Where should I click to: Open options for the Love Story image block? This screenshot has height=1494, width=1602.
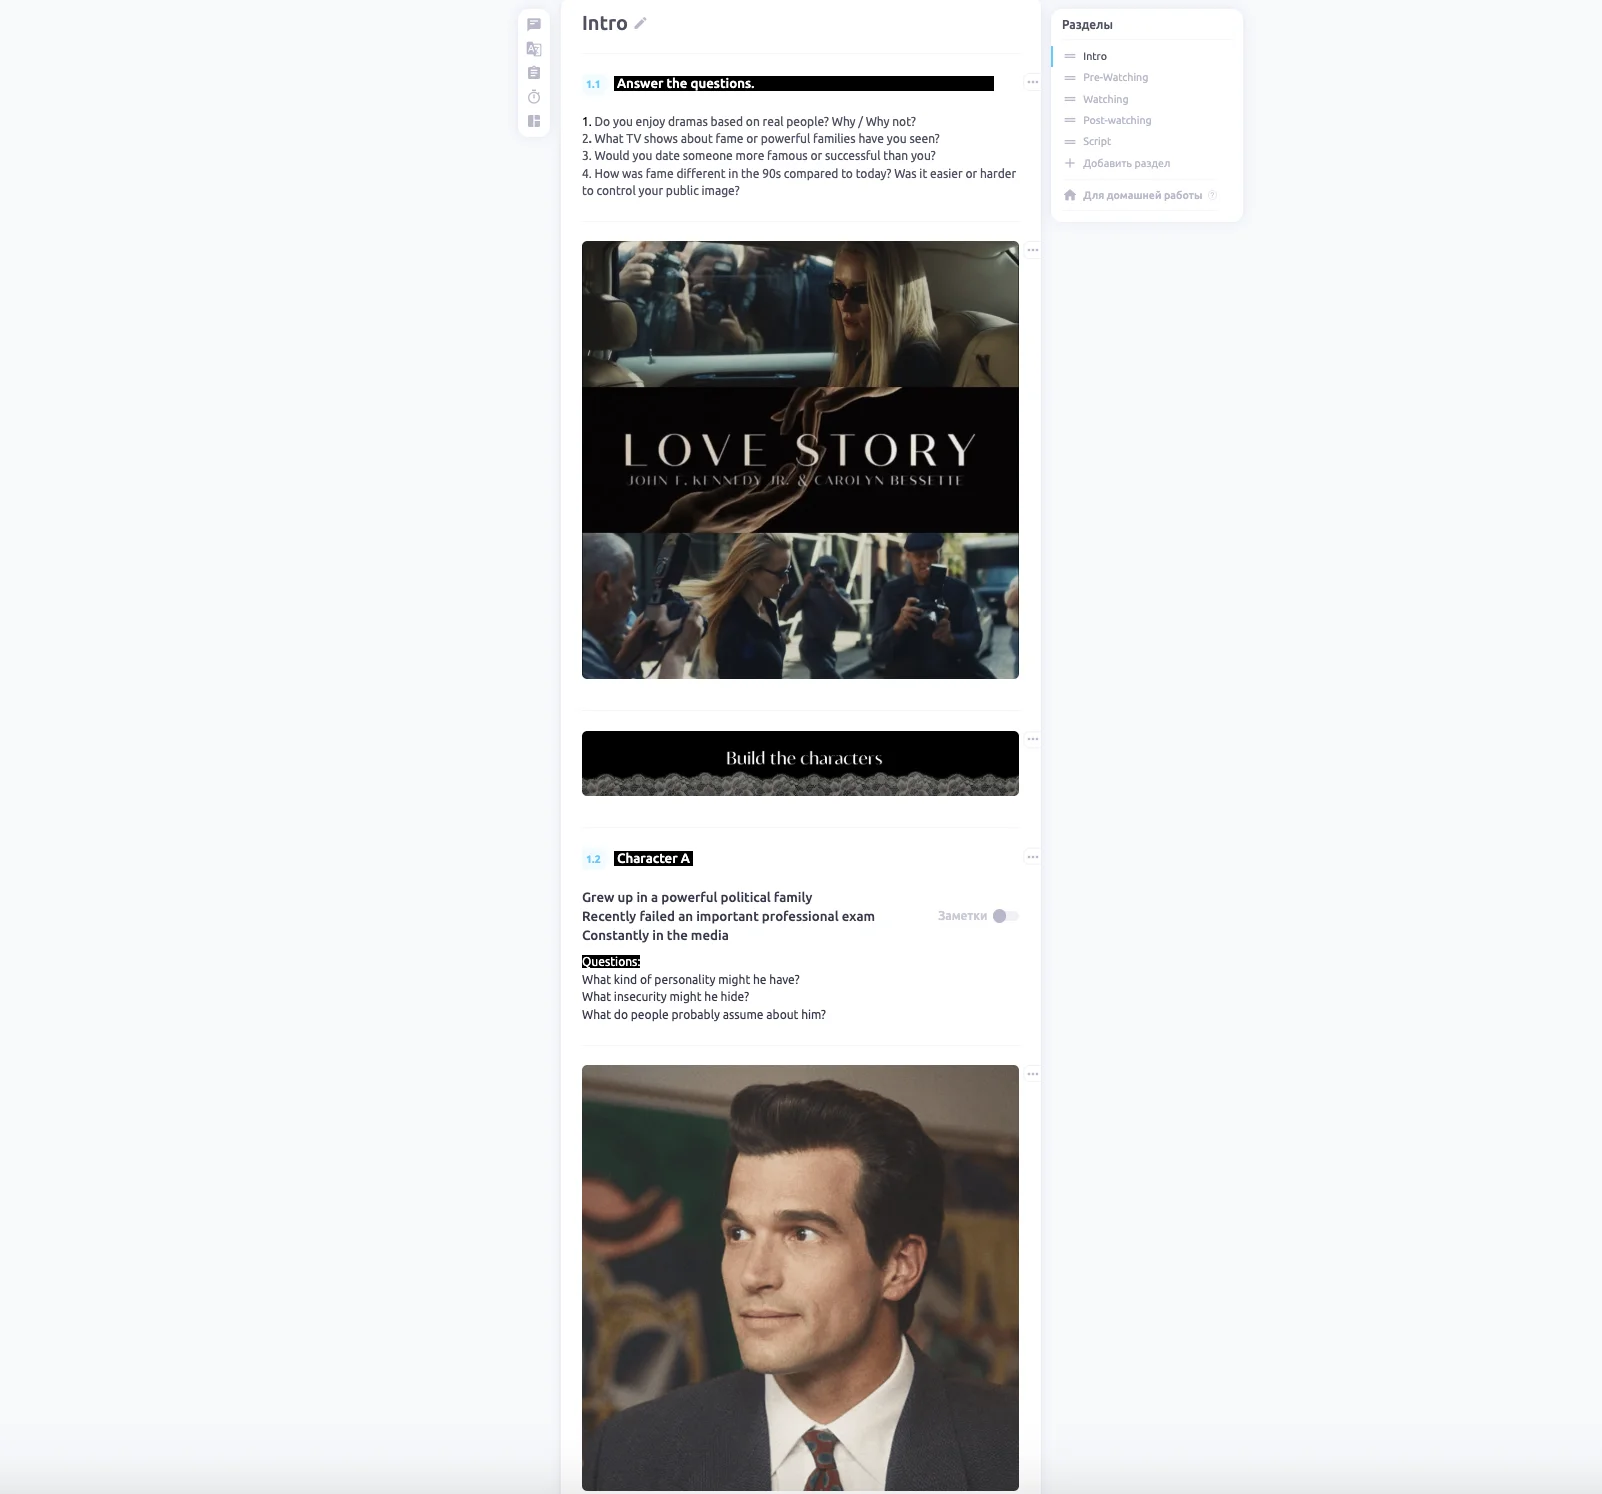tap(1032, 250)
